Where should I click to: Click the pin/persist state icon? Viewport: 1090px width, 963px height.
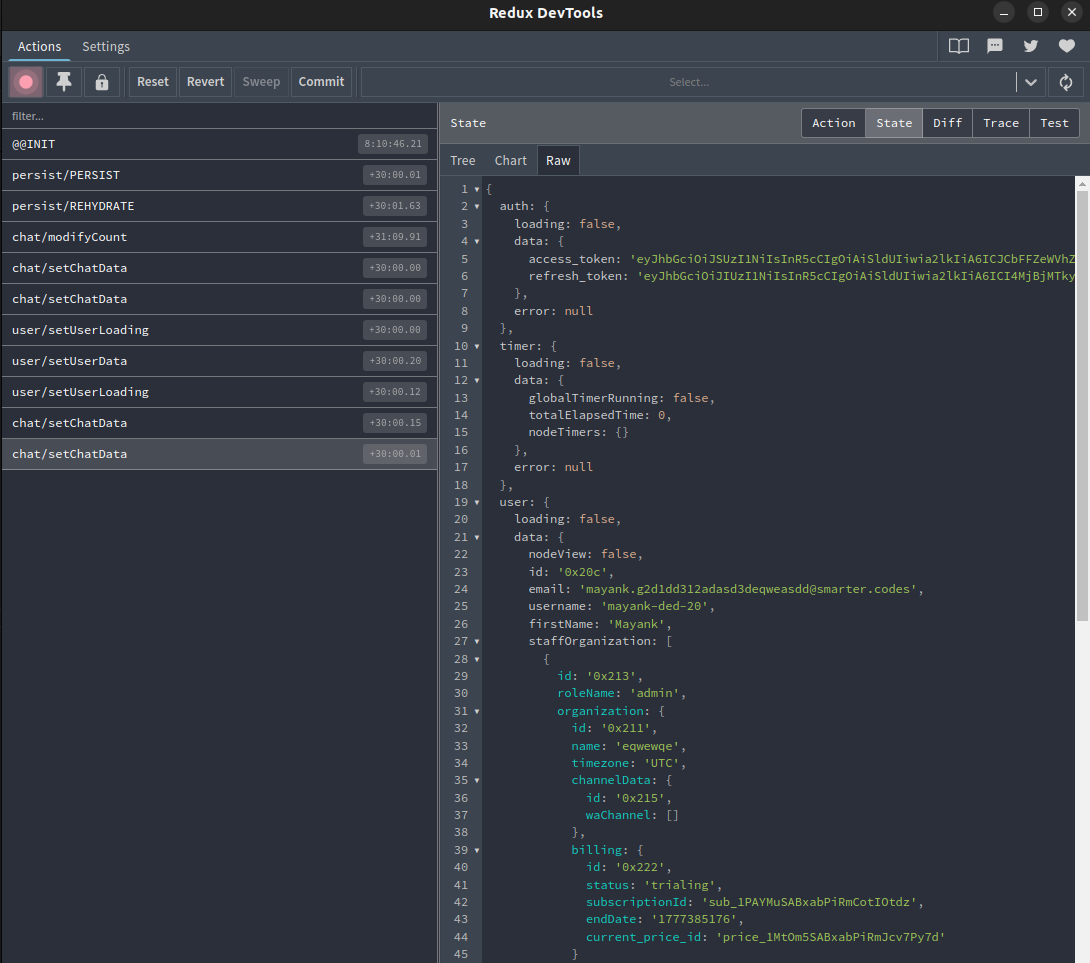point(64,82)
